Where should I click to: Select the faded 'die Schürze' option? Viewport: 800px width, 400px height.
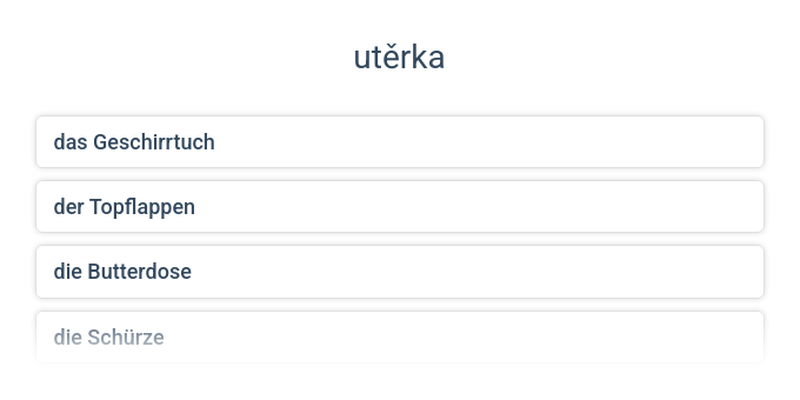pos(400,337)
